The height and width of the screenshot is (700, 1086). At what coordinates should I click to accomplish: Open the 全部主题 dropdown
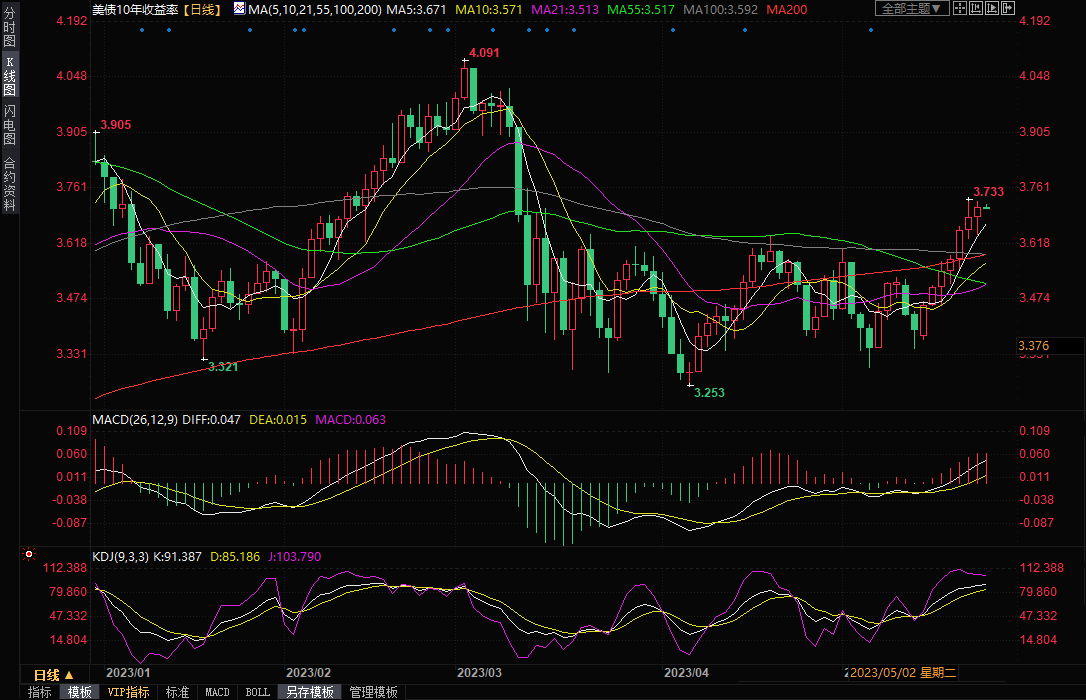[x=908, y=8]
